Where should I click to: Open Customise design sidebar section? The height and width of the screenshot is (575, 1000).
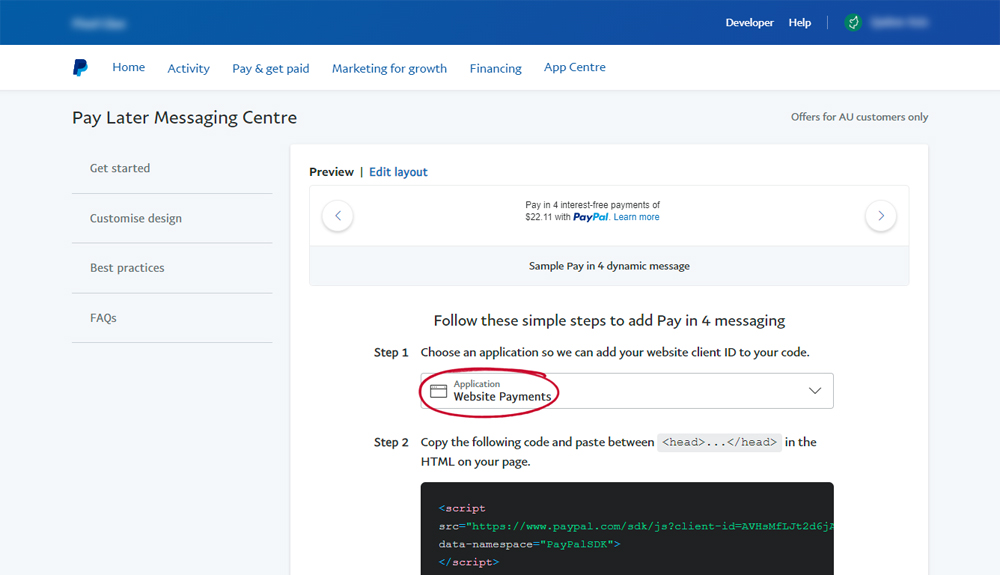point(136,218)
